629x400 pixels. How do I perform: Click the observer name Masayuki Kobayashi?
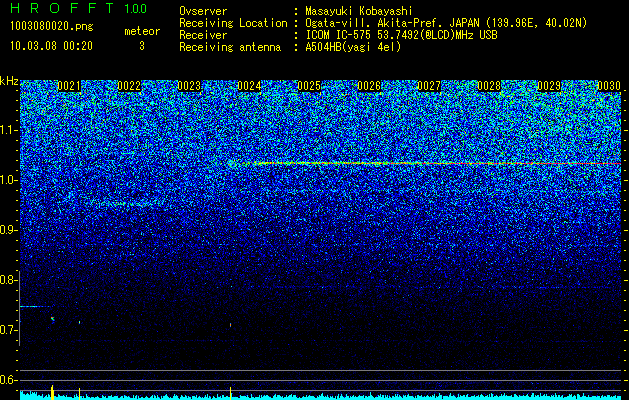359,12
